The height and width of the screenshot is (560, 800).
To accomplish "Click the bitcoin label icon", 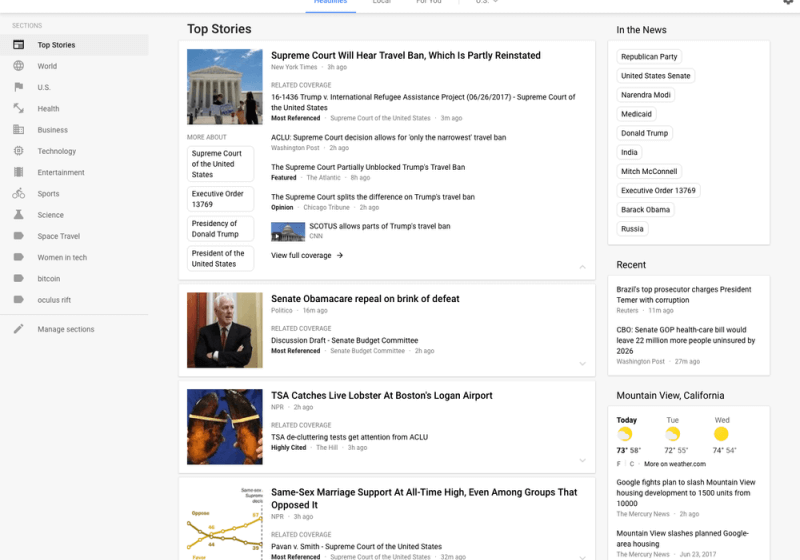I will (x=18, y=278).
